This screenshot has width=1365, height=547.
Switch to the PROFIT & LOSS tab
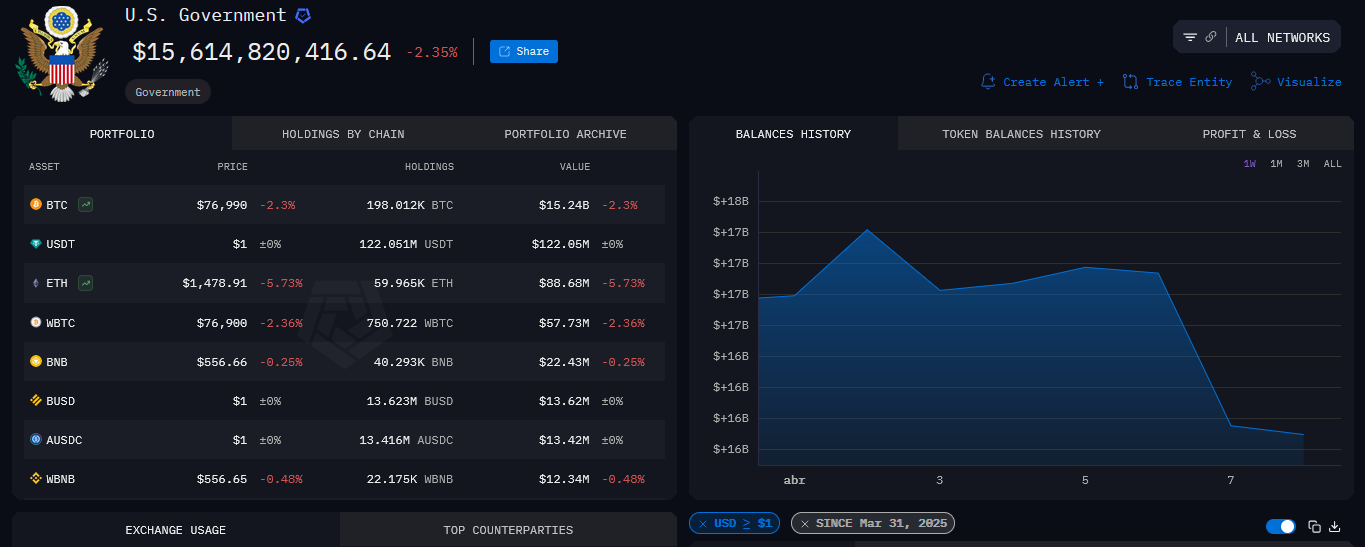pyautogui.click(x=1249, y=134)
